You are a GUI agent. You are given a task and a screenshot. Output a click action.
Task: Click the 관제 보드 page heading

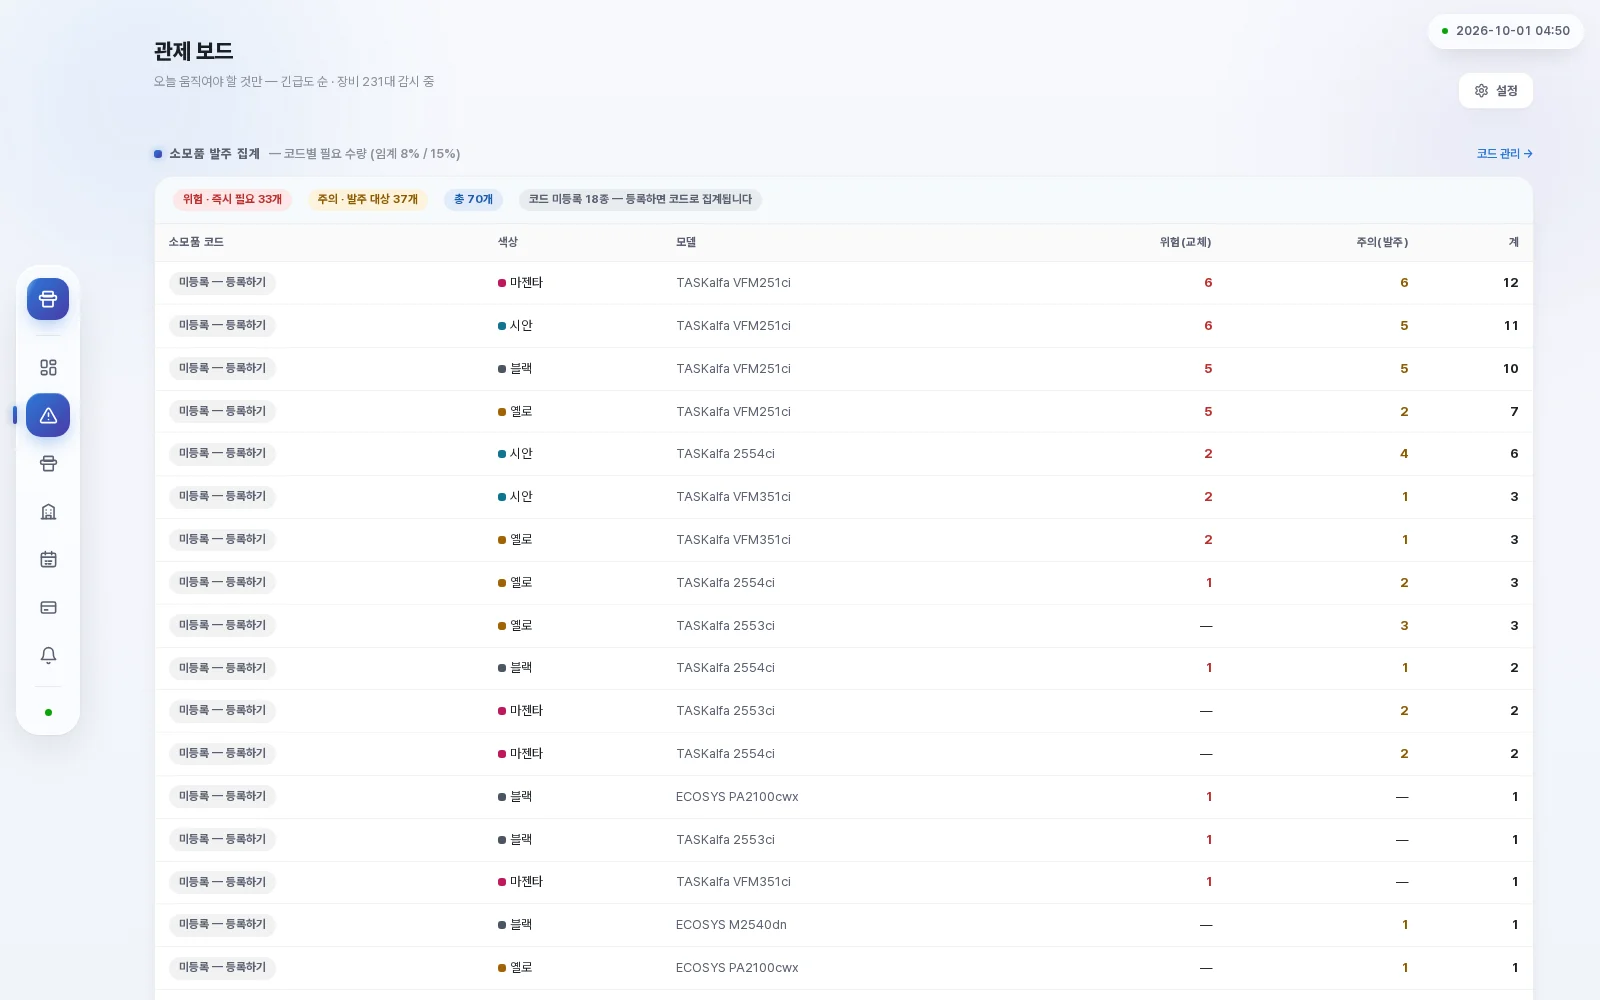click(x=193, y=51)
